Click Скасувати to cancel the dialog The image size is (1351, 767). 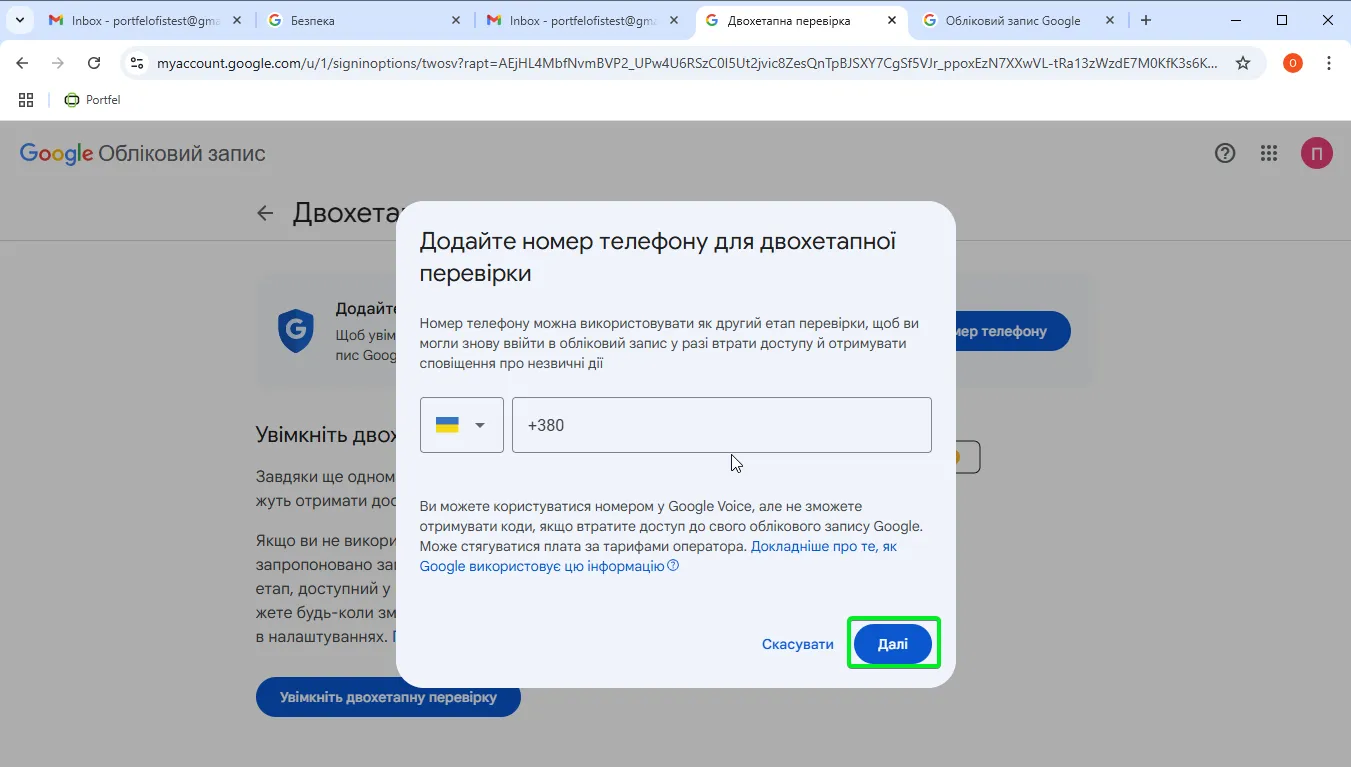(x=797, y=644)
